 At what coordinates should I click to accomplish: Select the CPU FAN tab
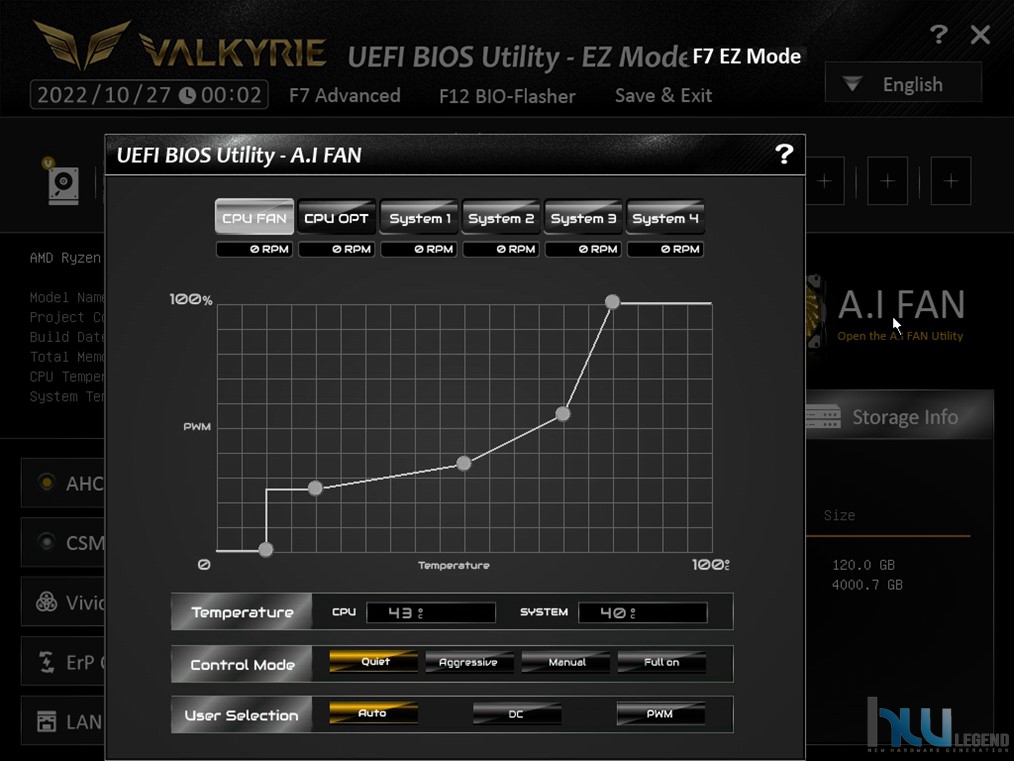(254, 217)
